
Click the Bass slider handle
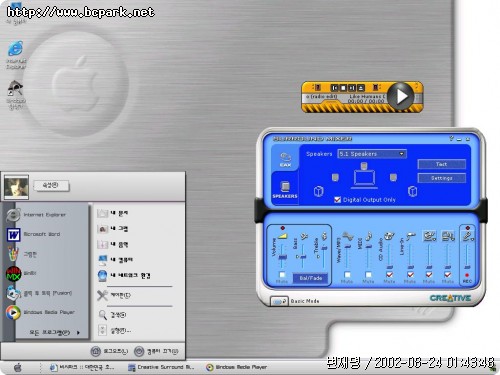(303, 257)
